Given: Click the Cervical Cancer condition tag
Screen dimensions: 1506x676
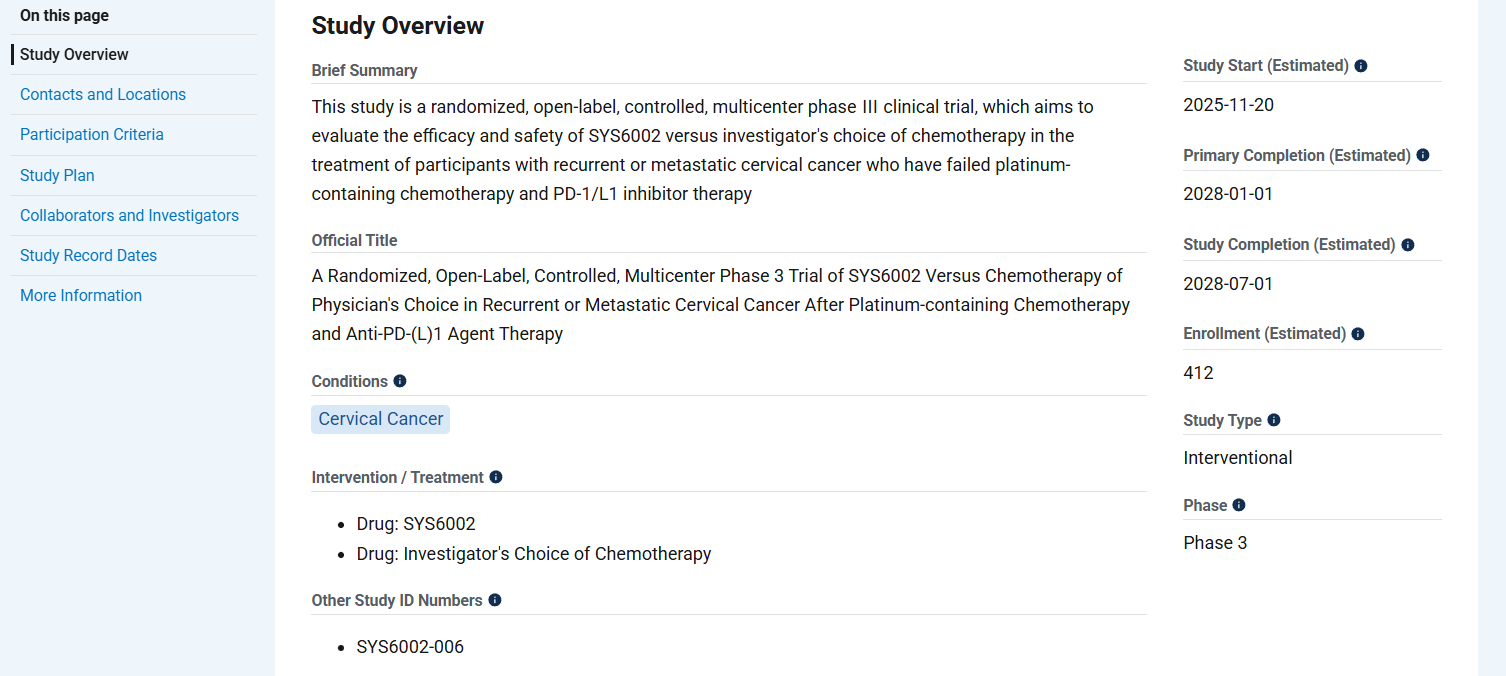Looking at the screenshot, I should [x=381, y=419].
